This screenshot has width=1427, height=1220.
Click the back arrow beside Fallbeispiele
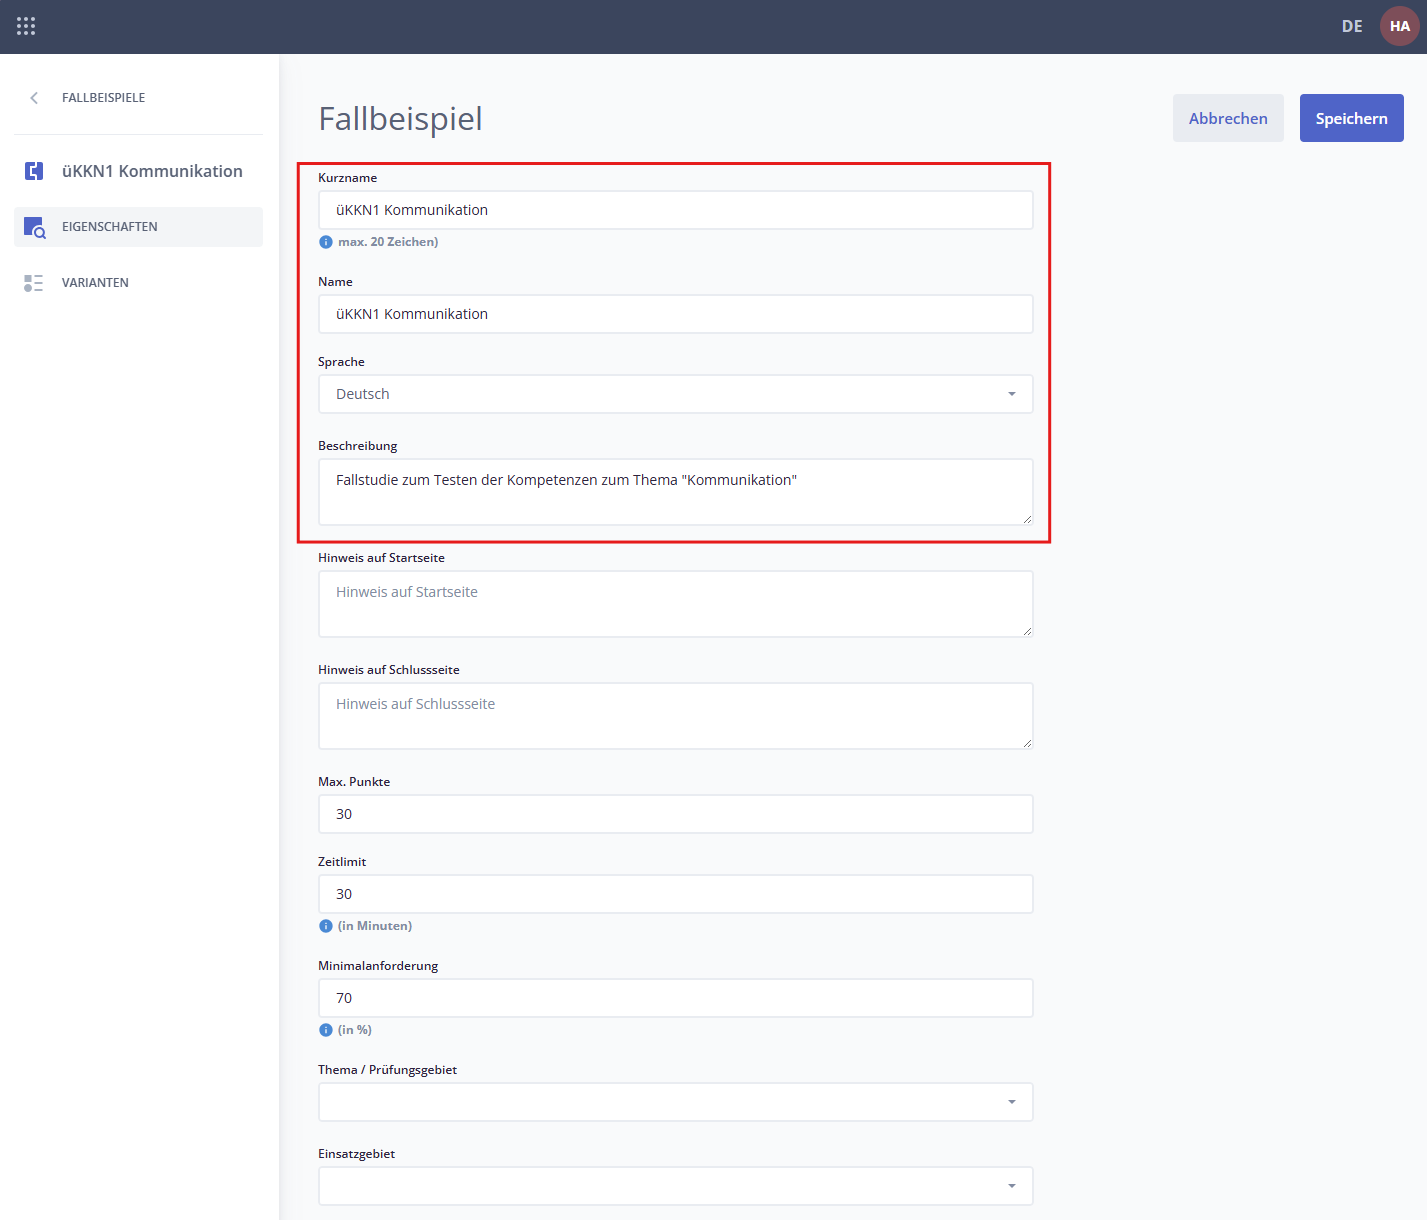click(x=34, y=98)
